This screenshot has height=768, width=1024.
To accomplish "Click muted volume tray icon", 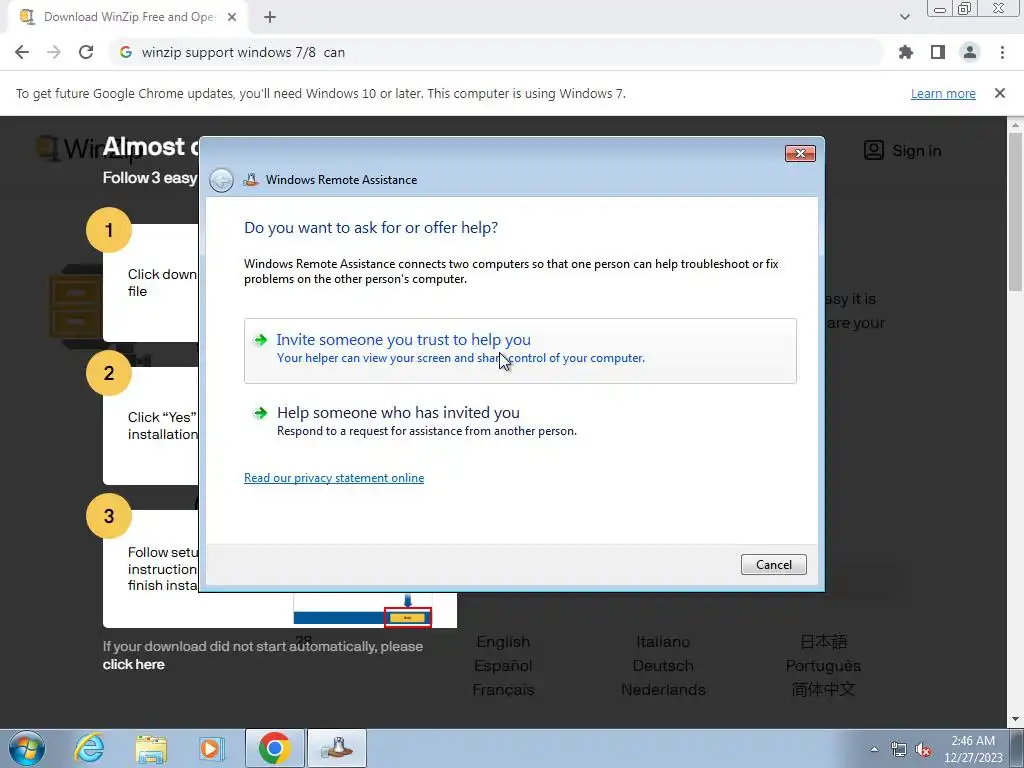I will [x=923, y=749].
